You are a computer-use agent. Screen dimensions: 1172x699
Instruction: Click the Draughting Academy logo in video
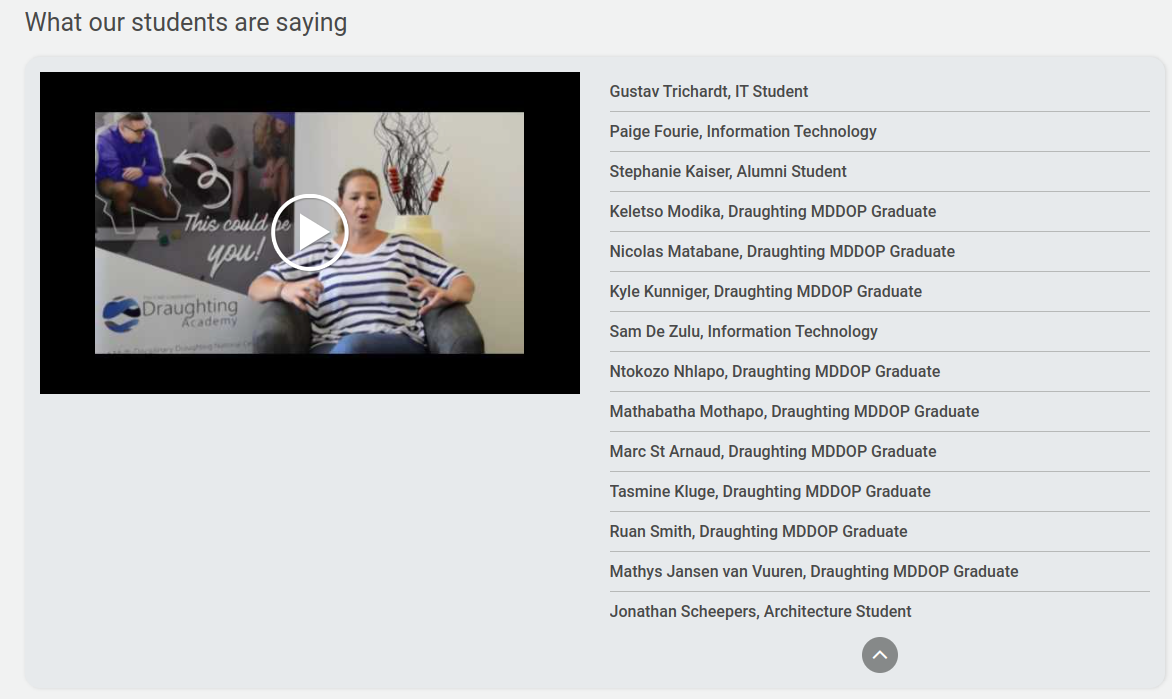(x=170, y=313)
